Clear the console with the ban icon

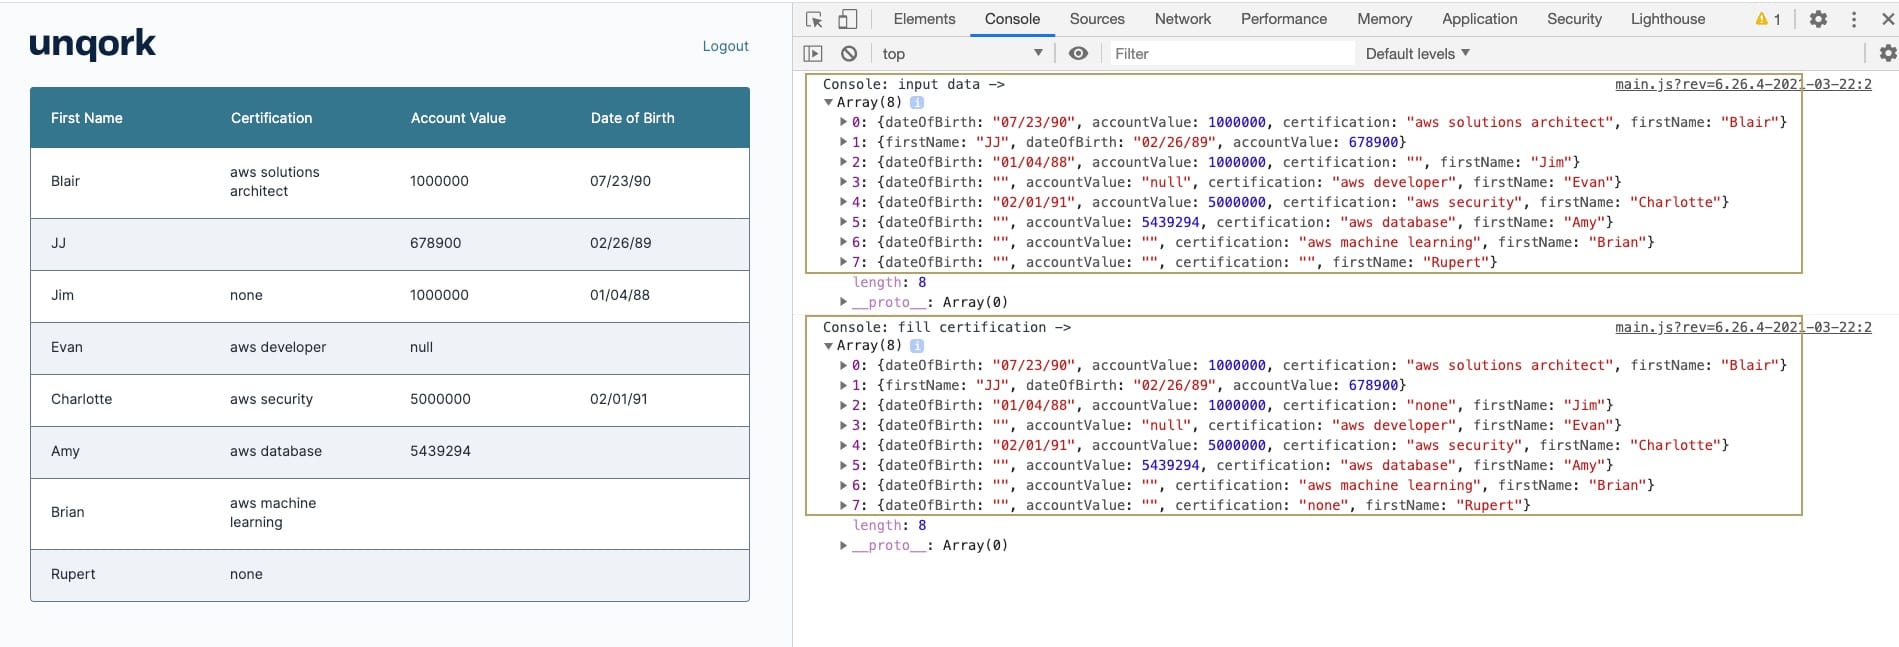coord(849,54)
